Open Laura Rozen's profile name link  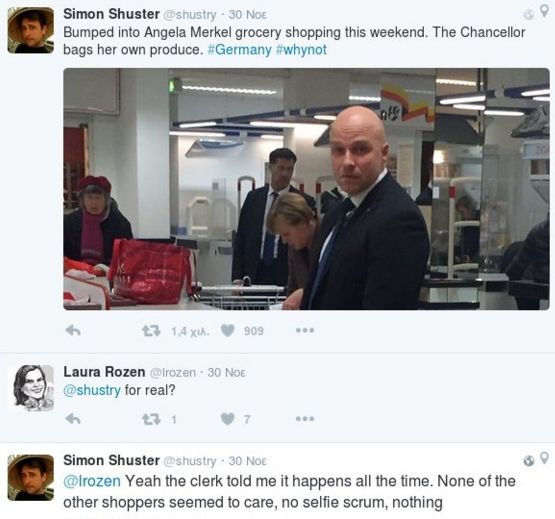tap(104, 372)
